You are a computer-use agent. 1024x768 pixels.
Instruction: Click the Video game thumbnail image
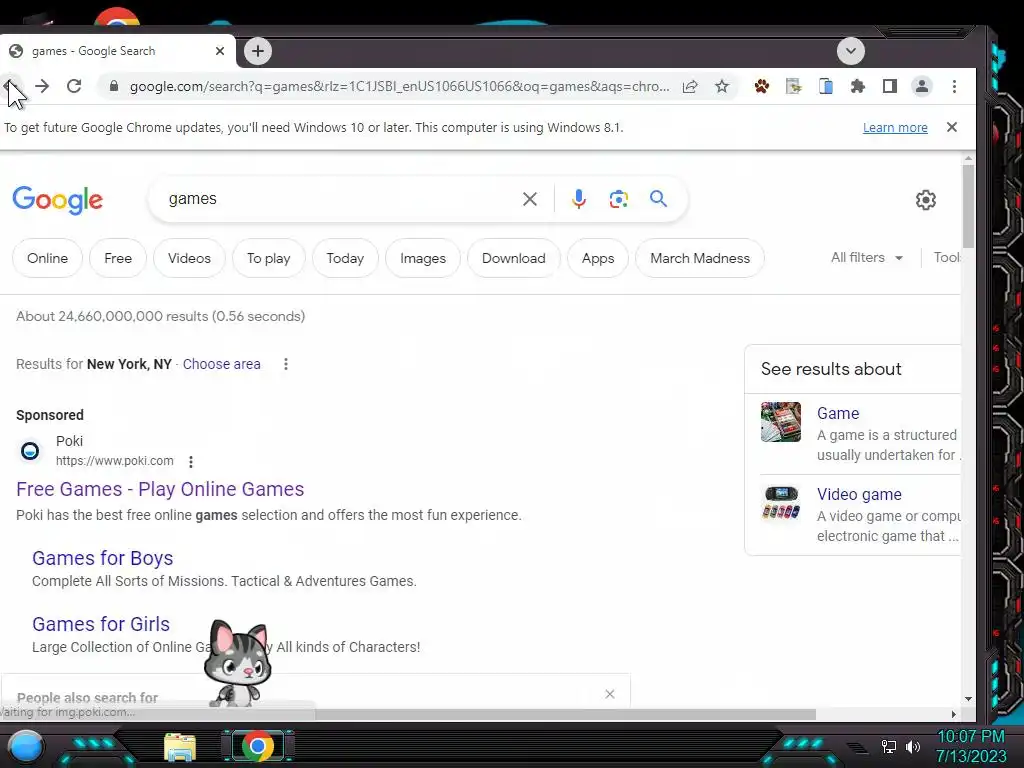pyautogui.click(x=781, y=503)
